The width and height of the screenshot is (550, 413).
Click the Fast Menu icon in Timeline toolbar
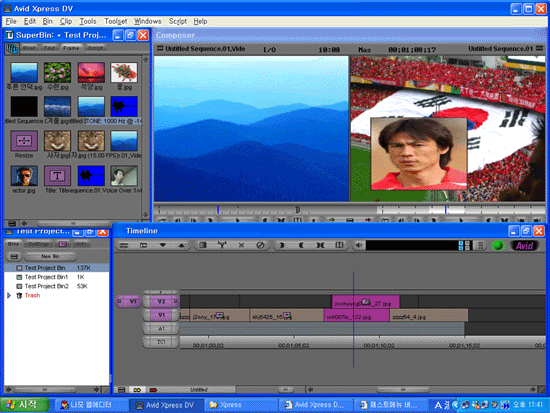pyautogui.click(x=123, y=246)
